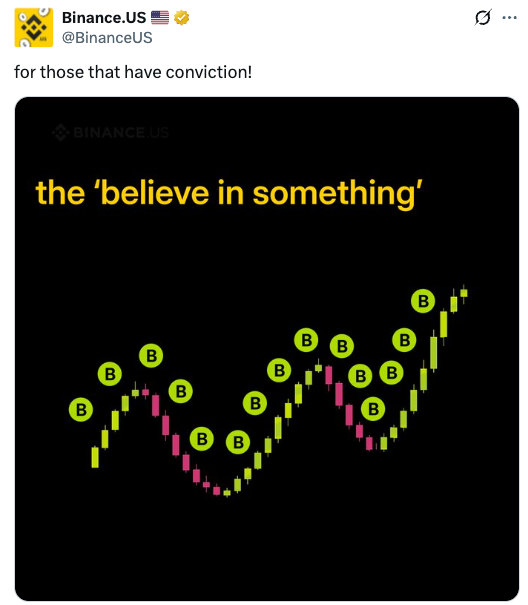528x605 pixels.
Task: Click the gold verified badge
Action: pos(181,17)
